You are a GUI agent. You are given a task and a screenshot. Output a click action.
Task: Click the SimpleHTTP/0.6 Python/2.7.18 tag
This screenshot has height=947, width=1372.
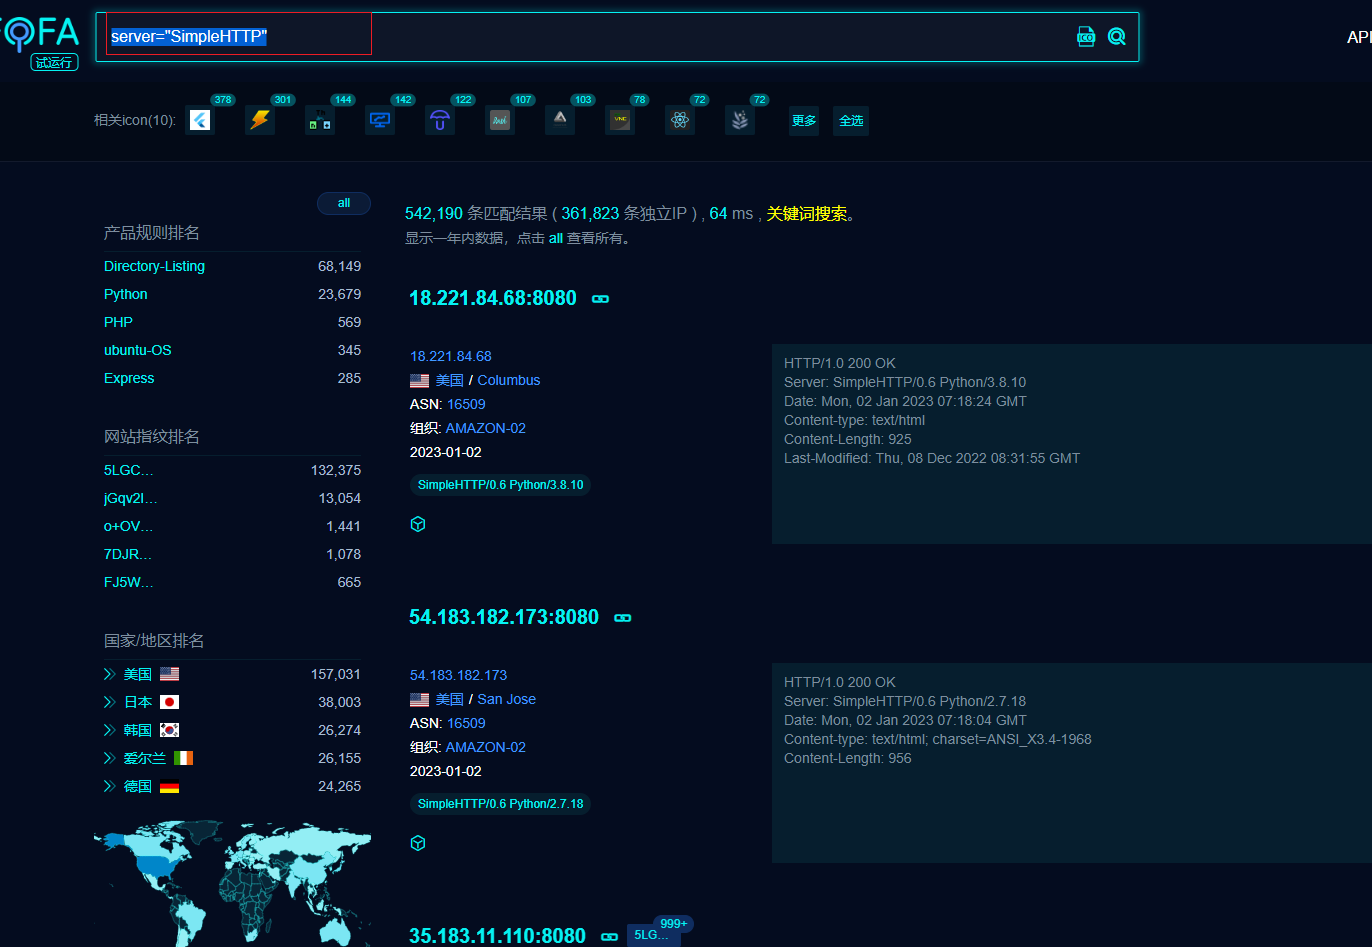pos(500,804)
